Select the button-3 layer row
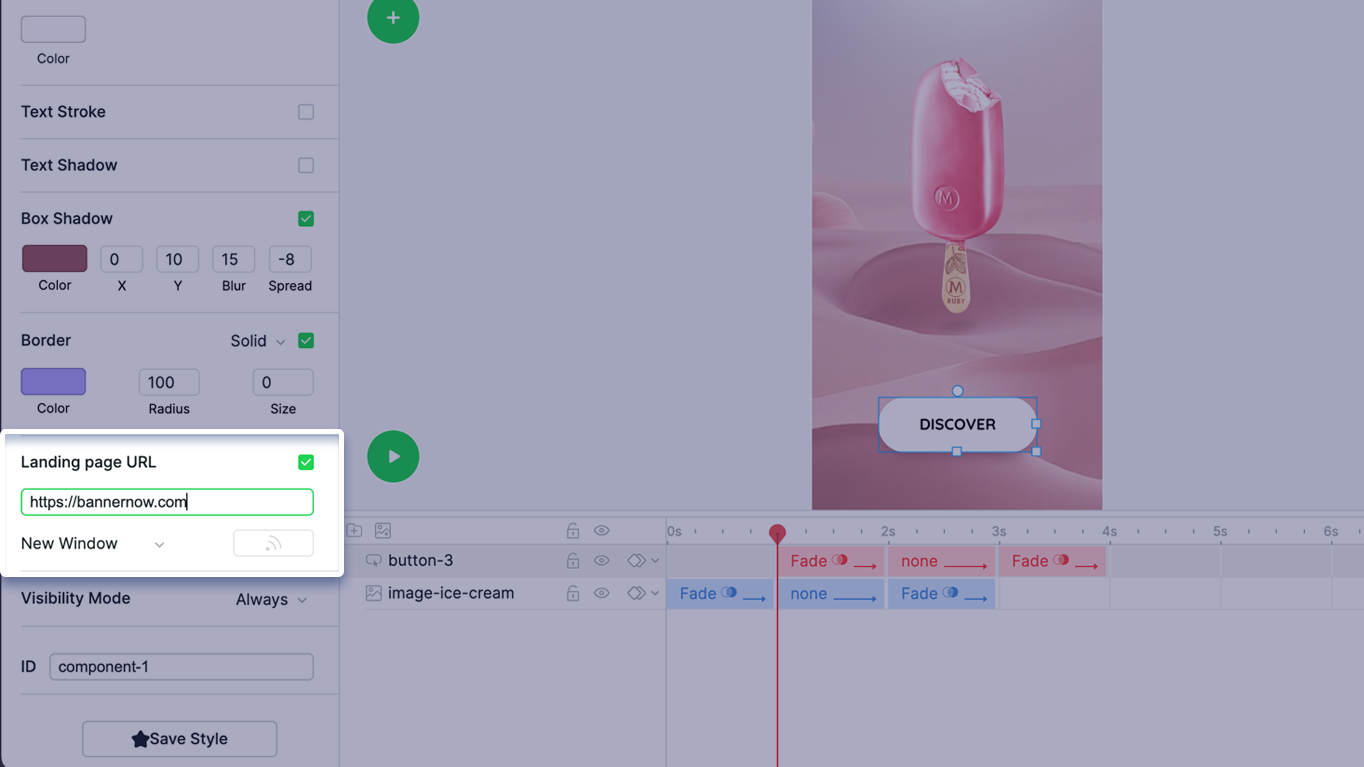Screen dimensions: 1364x767 (420, 561)
